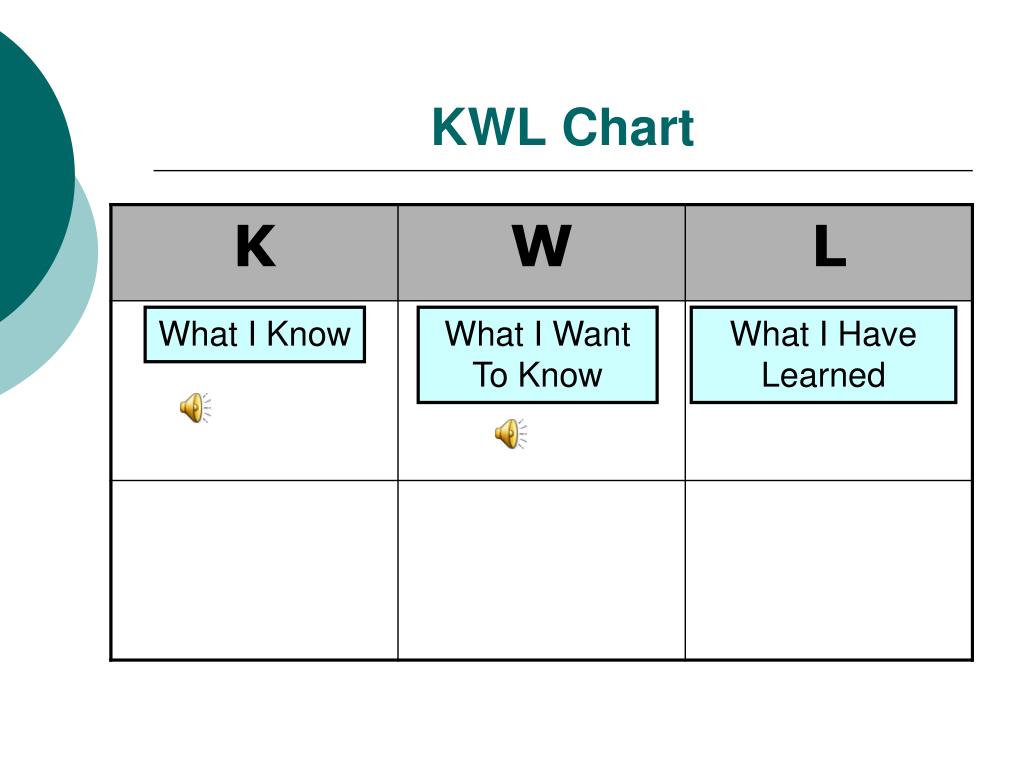Click the letter L in the header
1024x768 pixels.
tap(830, 246)
